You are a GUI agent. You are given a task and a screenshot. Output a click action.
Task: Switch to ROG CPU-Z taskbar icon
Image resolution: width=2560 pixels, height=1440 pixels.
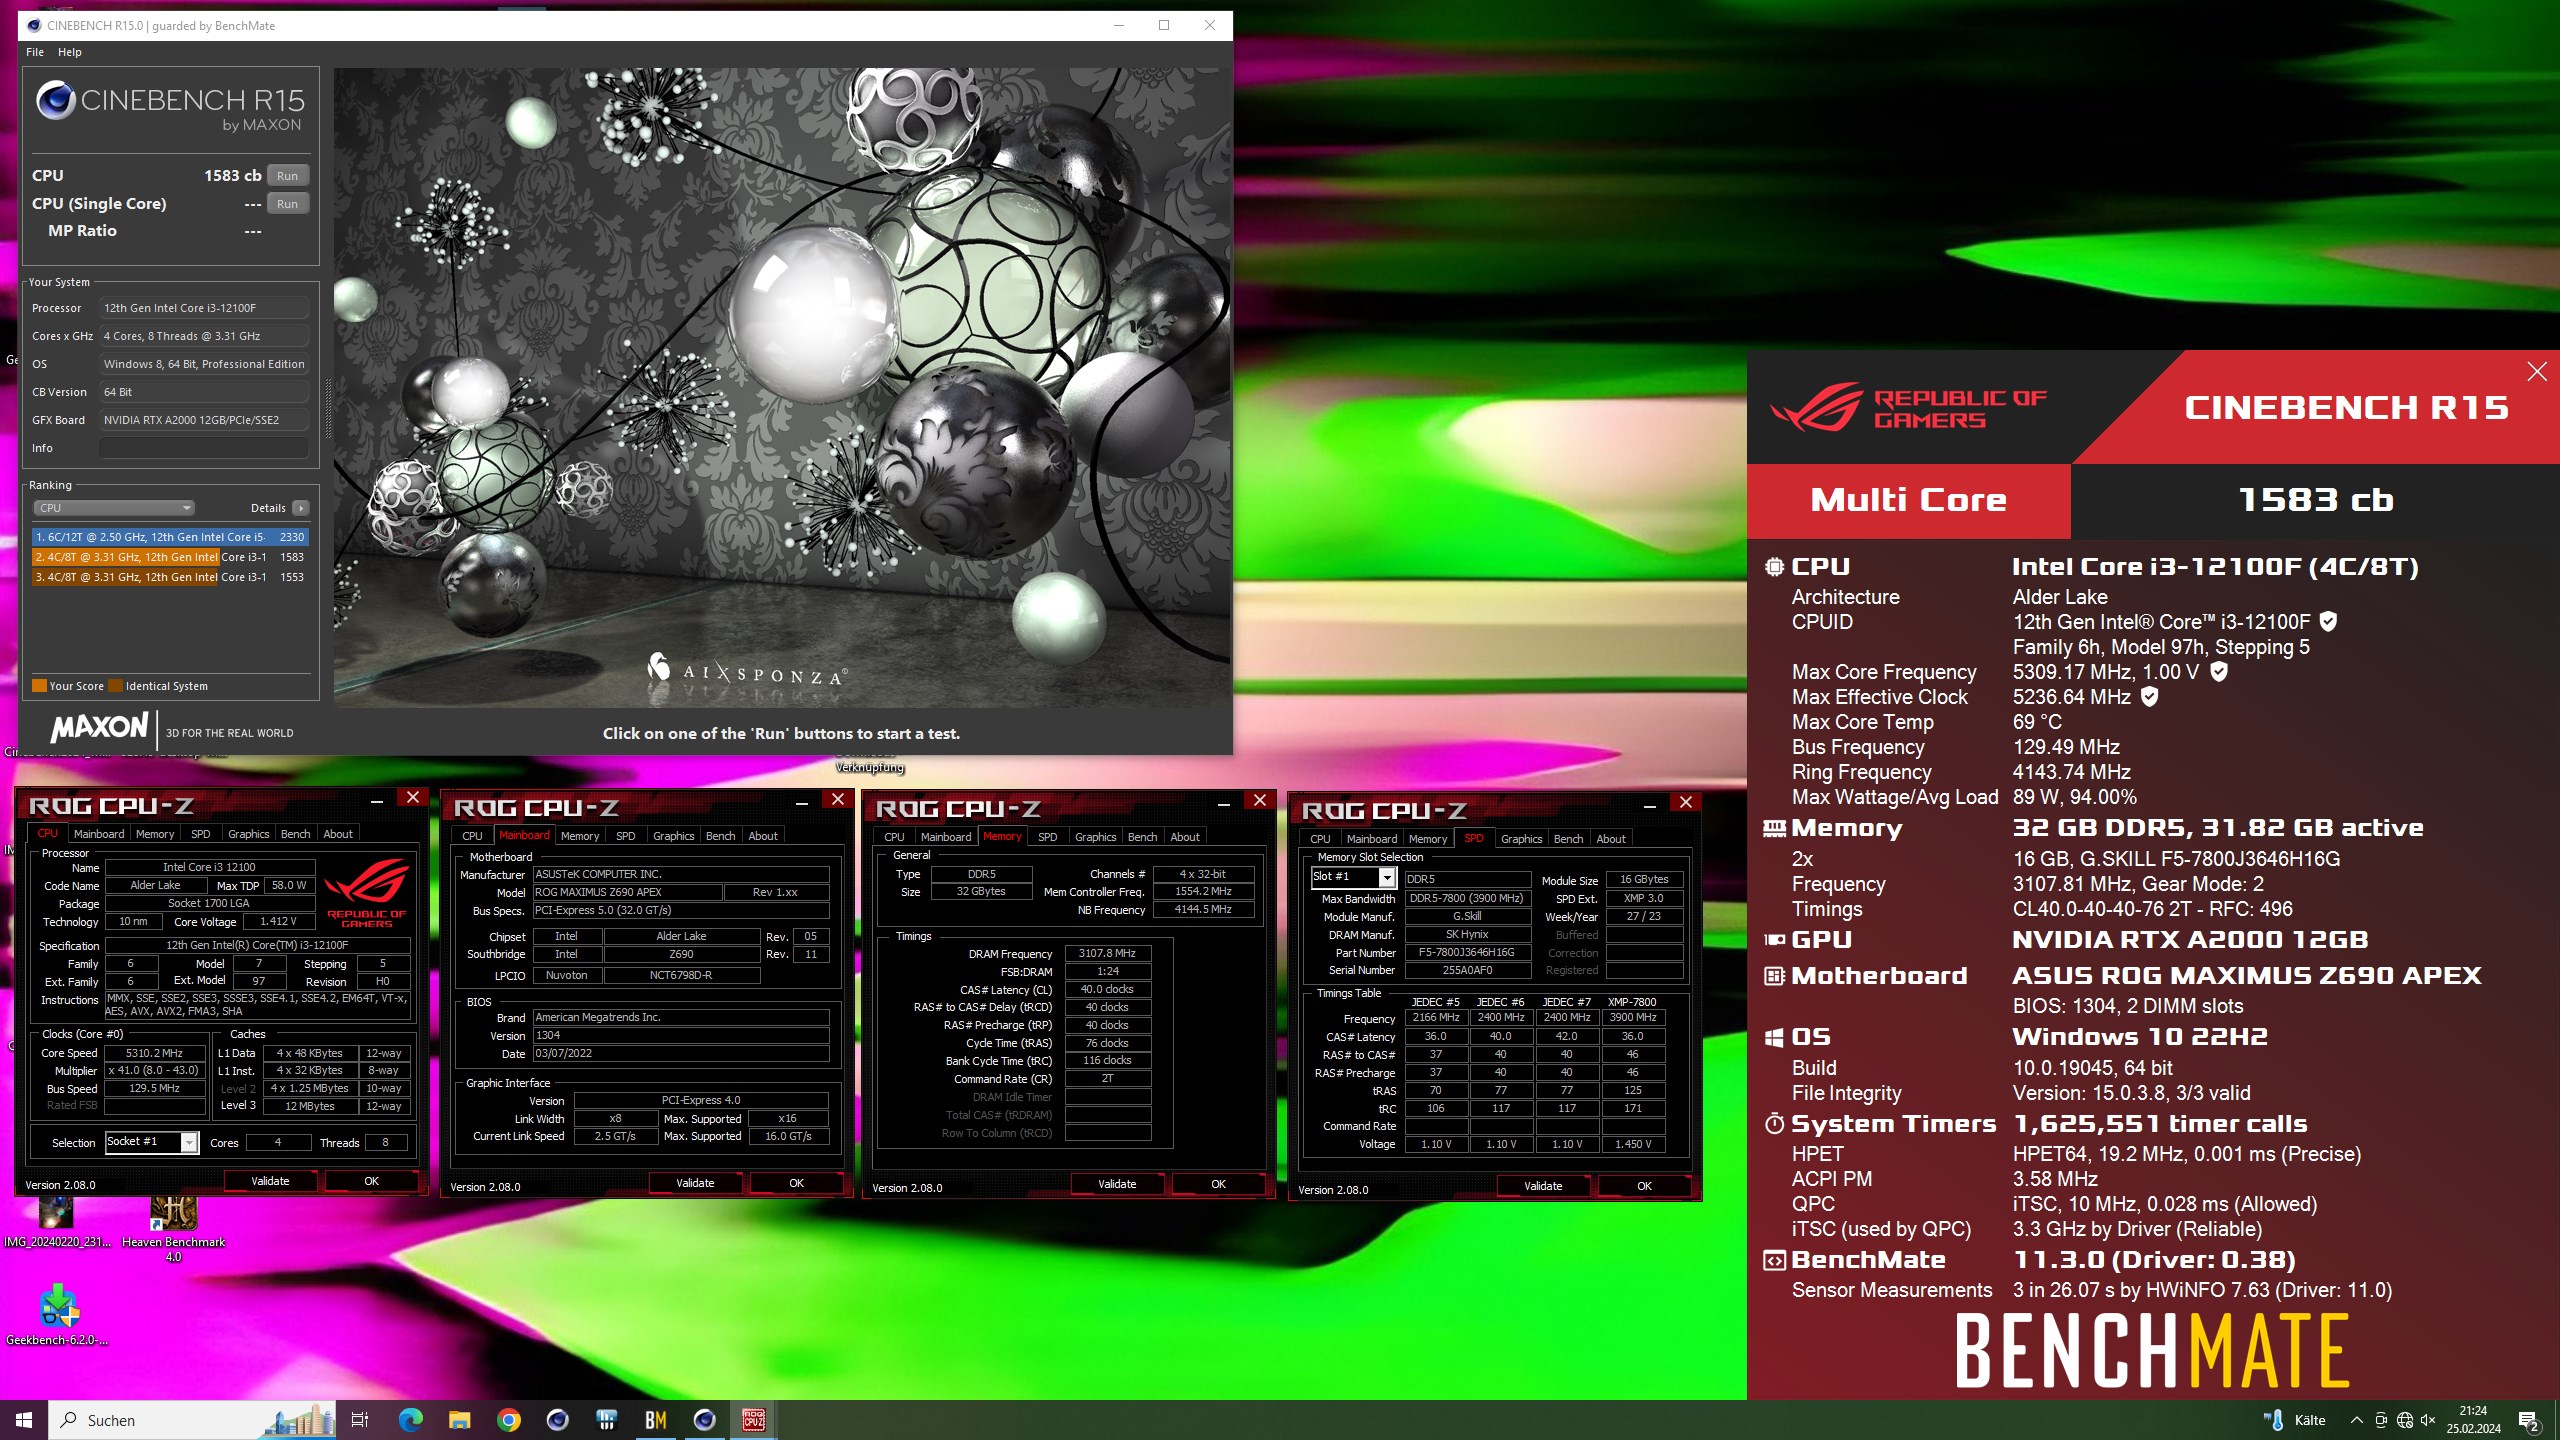(x=754, y=1420)
